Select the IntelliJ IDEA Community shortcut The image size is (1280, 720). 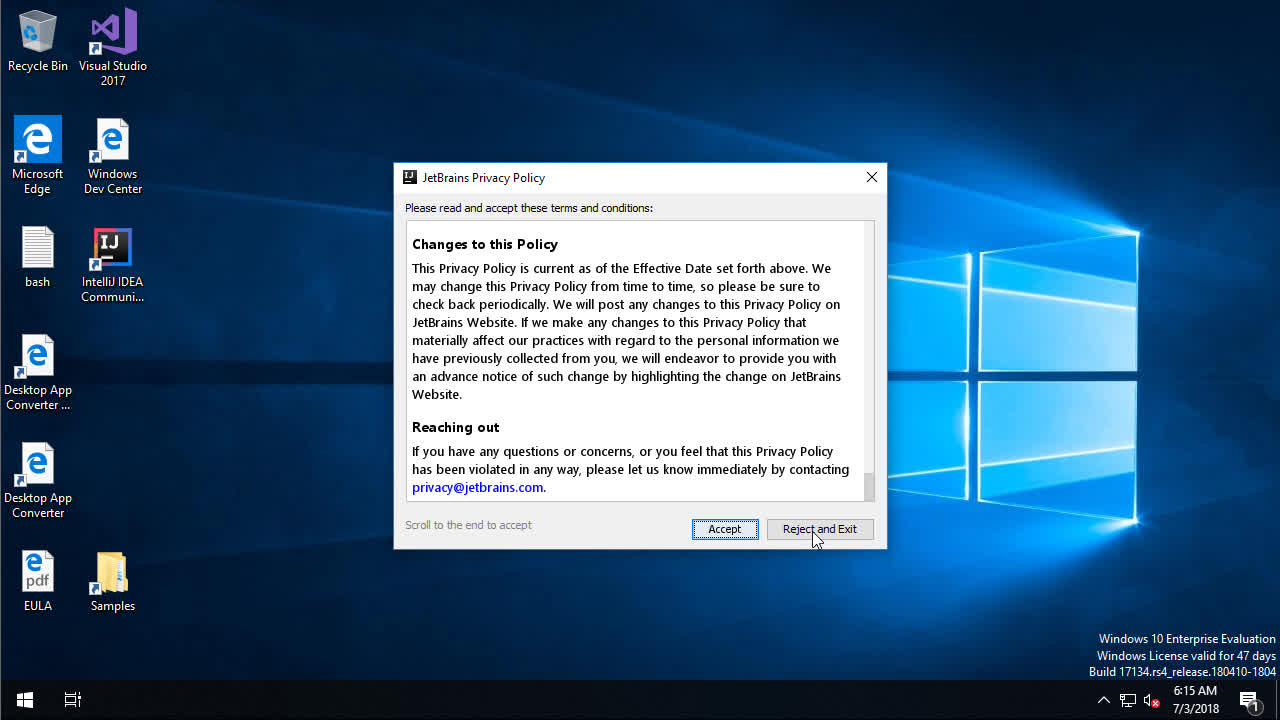pos(113,264)
